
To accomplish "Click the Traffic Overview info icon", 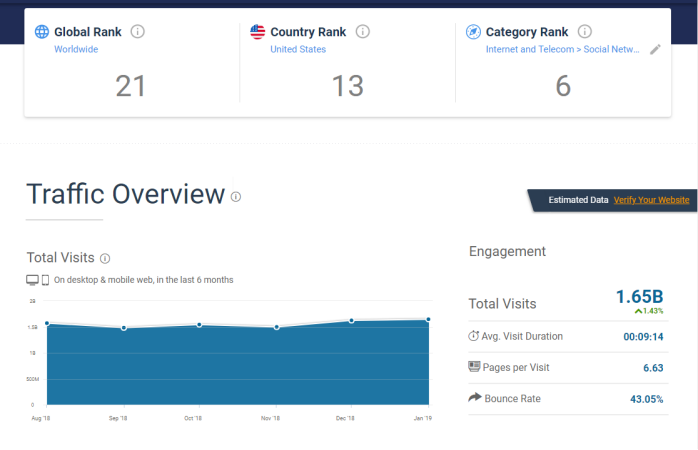I will point(236,197).
